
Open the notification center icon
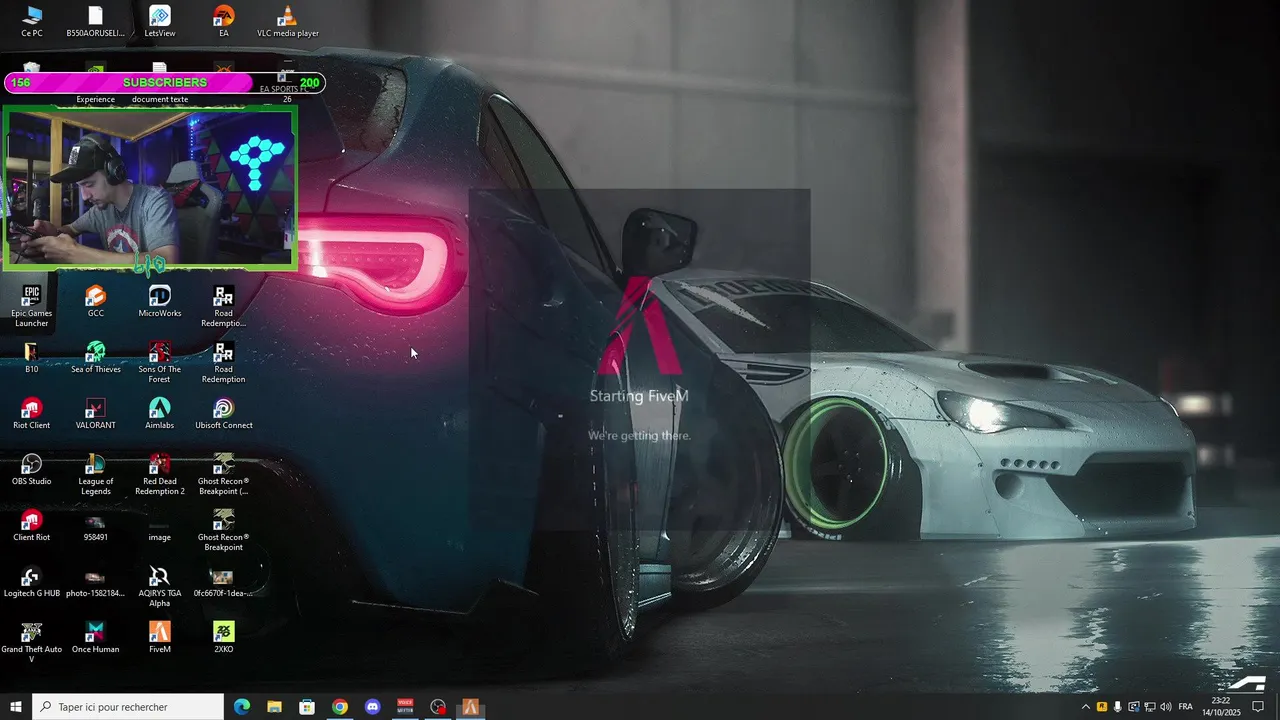1259,707
